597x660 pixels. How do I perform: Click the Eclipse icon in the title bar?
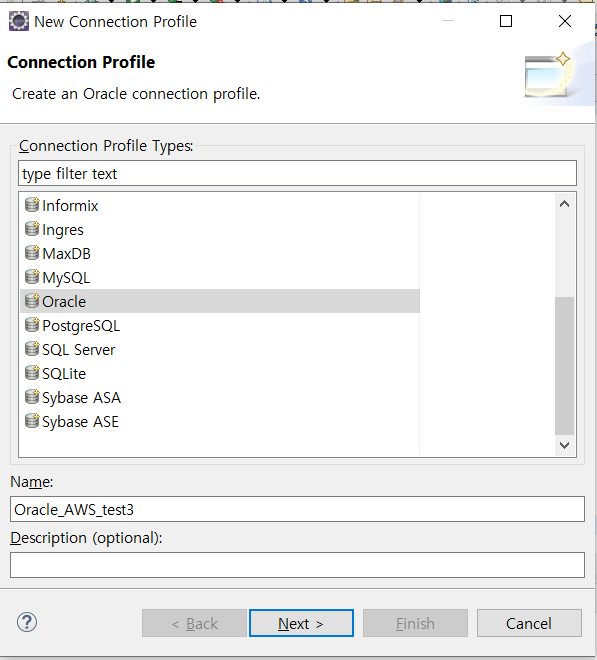tap(19, 21)
